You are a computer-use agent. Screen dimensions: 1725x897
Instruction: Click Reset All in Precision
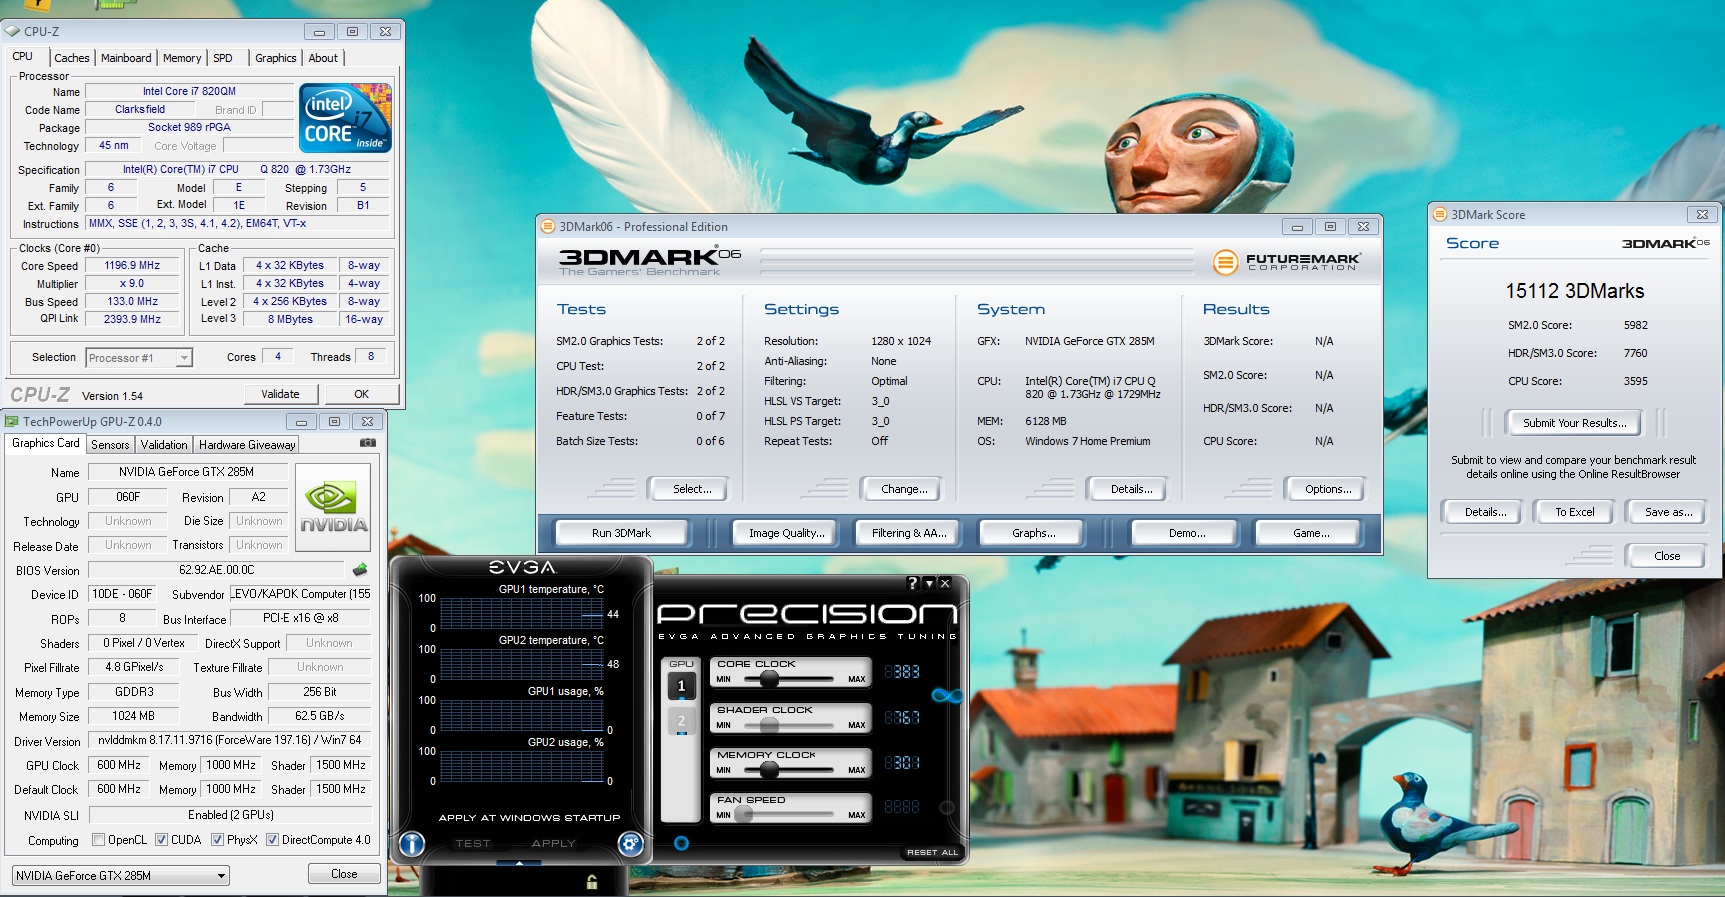[x=932, y=852]
